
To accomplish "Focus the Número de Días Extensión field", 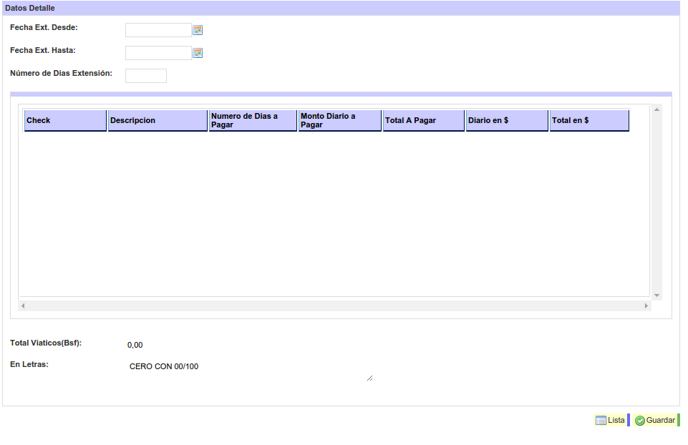I will tap(146, 75).
